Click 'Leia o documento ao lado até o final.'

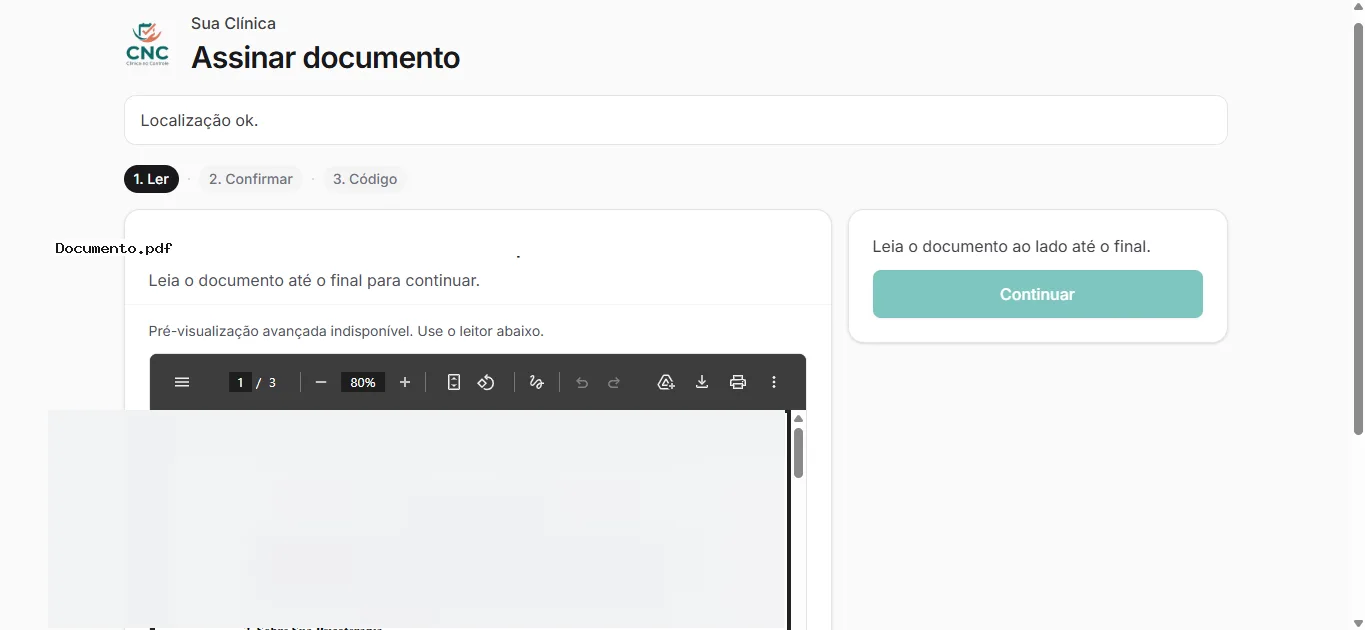[1012, 246]
